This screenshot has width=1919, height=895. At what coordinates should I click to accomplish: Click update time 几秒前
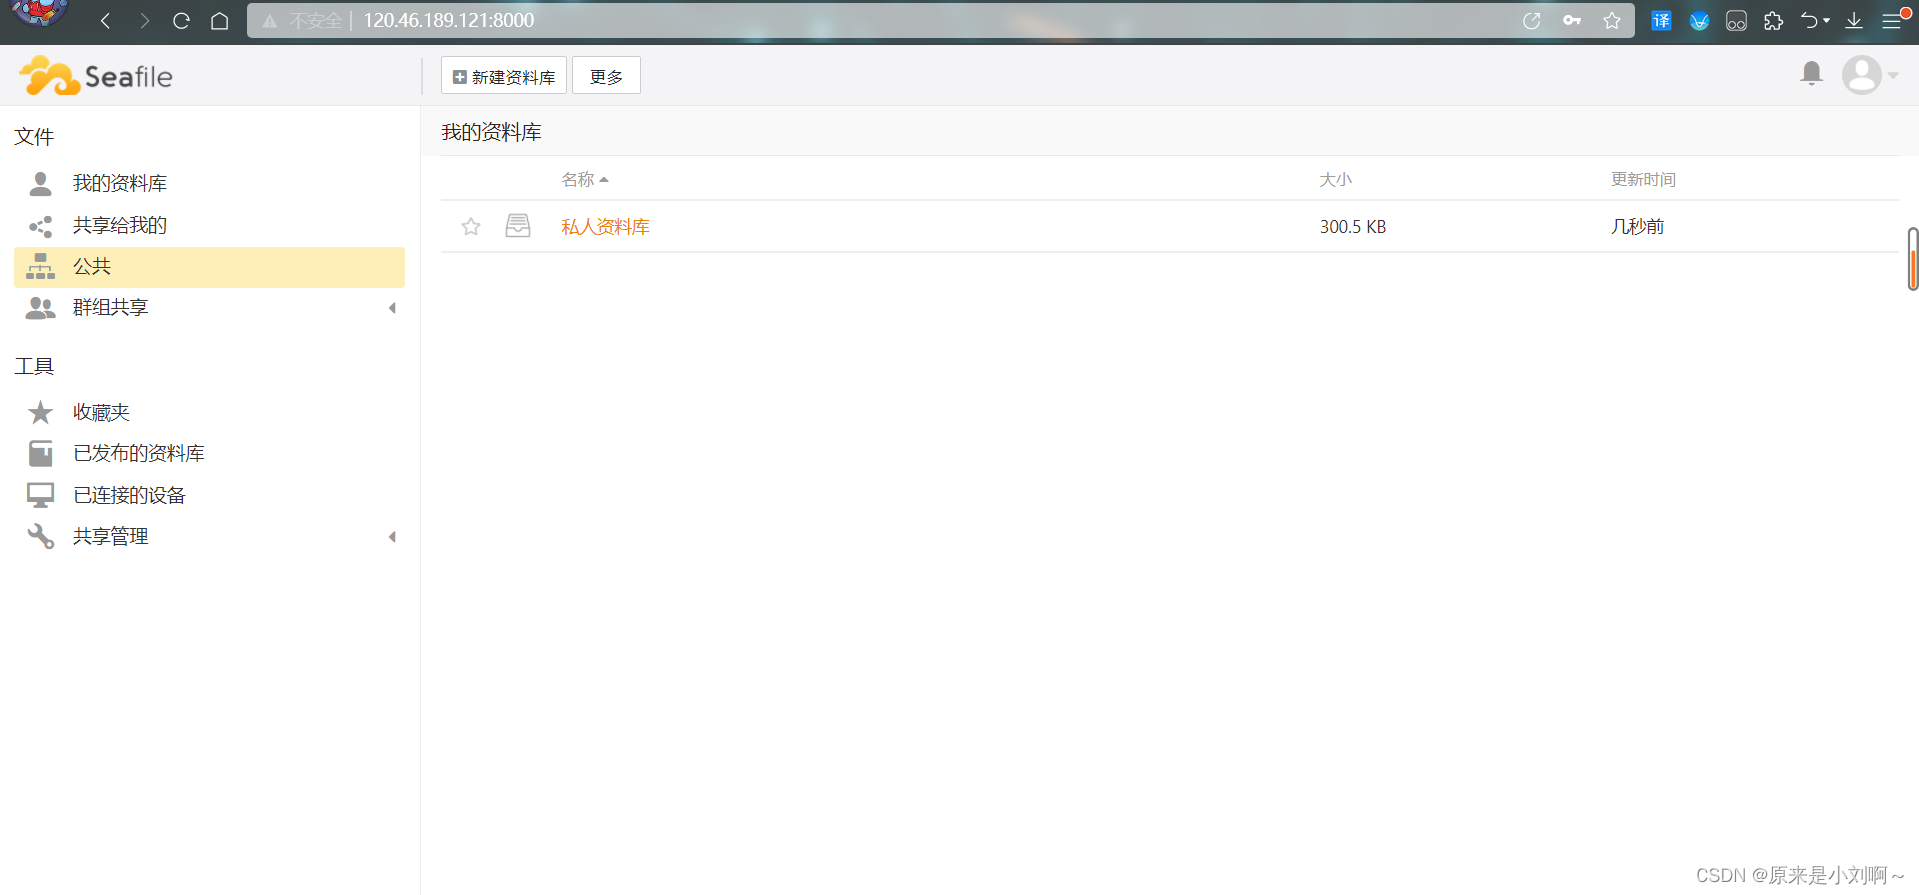coord(1637,227)
